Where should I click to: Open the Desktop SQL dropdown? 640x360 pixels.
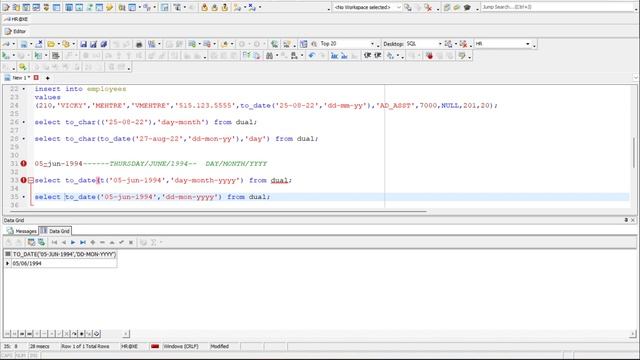(440, 44)
